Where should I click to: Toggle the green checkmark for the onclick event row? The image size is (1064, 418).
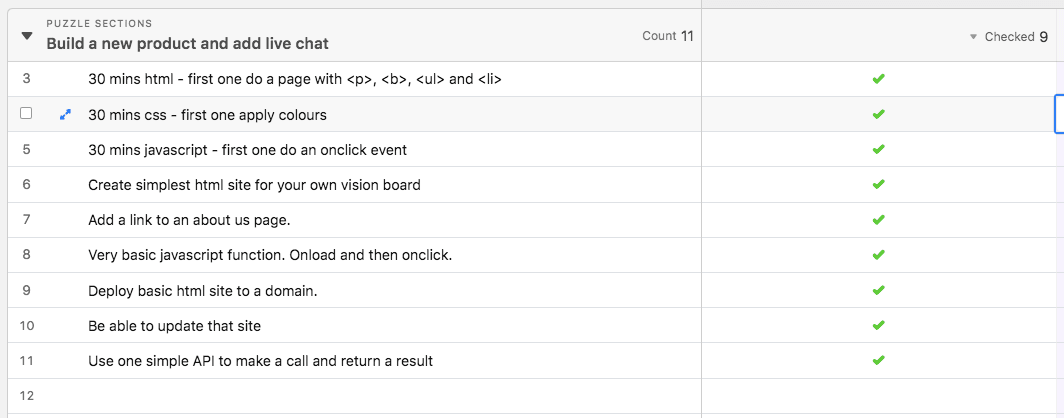878,149
